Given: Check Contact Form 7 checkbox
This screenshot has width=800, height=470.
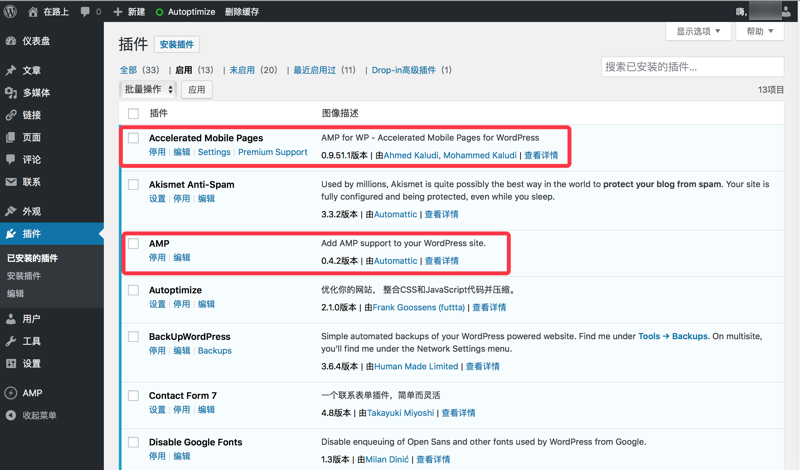Looking at the screenshot, I should pyautogui.click(x=133, y=395).
